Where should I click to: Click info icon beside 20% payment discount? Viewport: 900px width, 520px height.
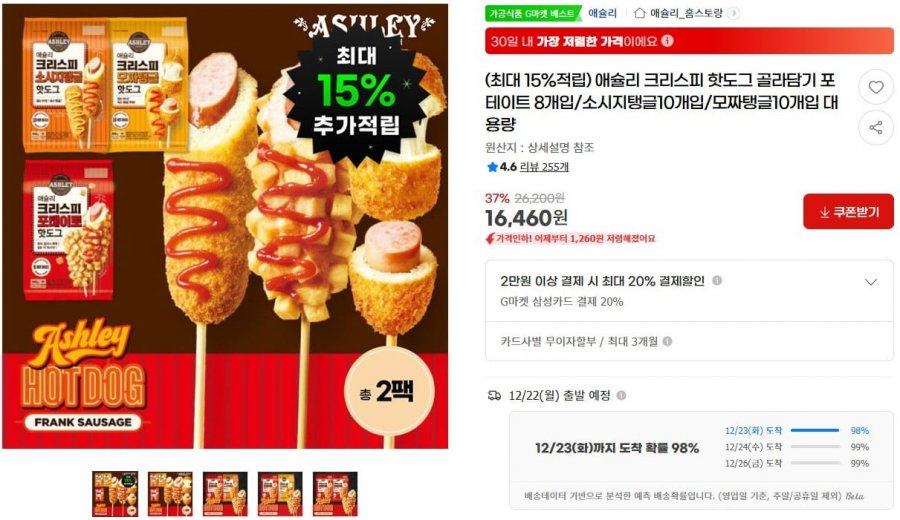tap(717, 281)
